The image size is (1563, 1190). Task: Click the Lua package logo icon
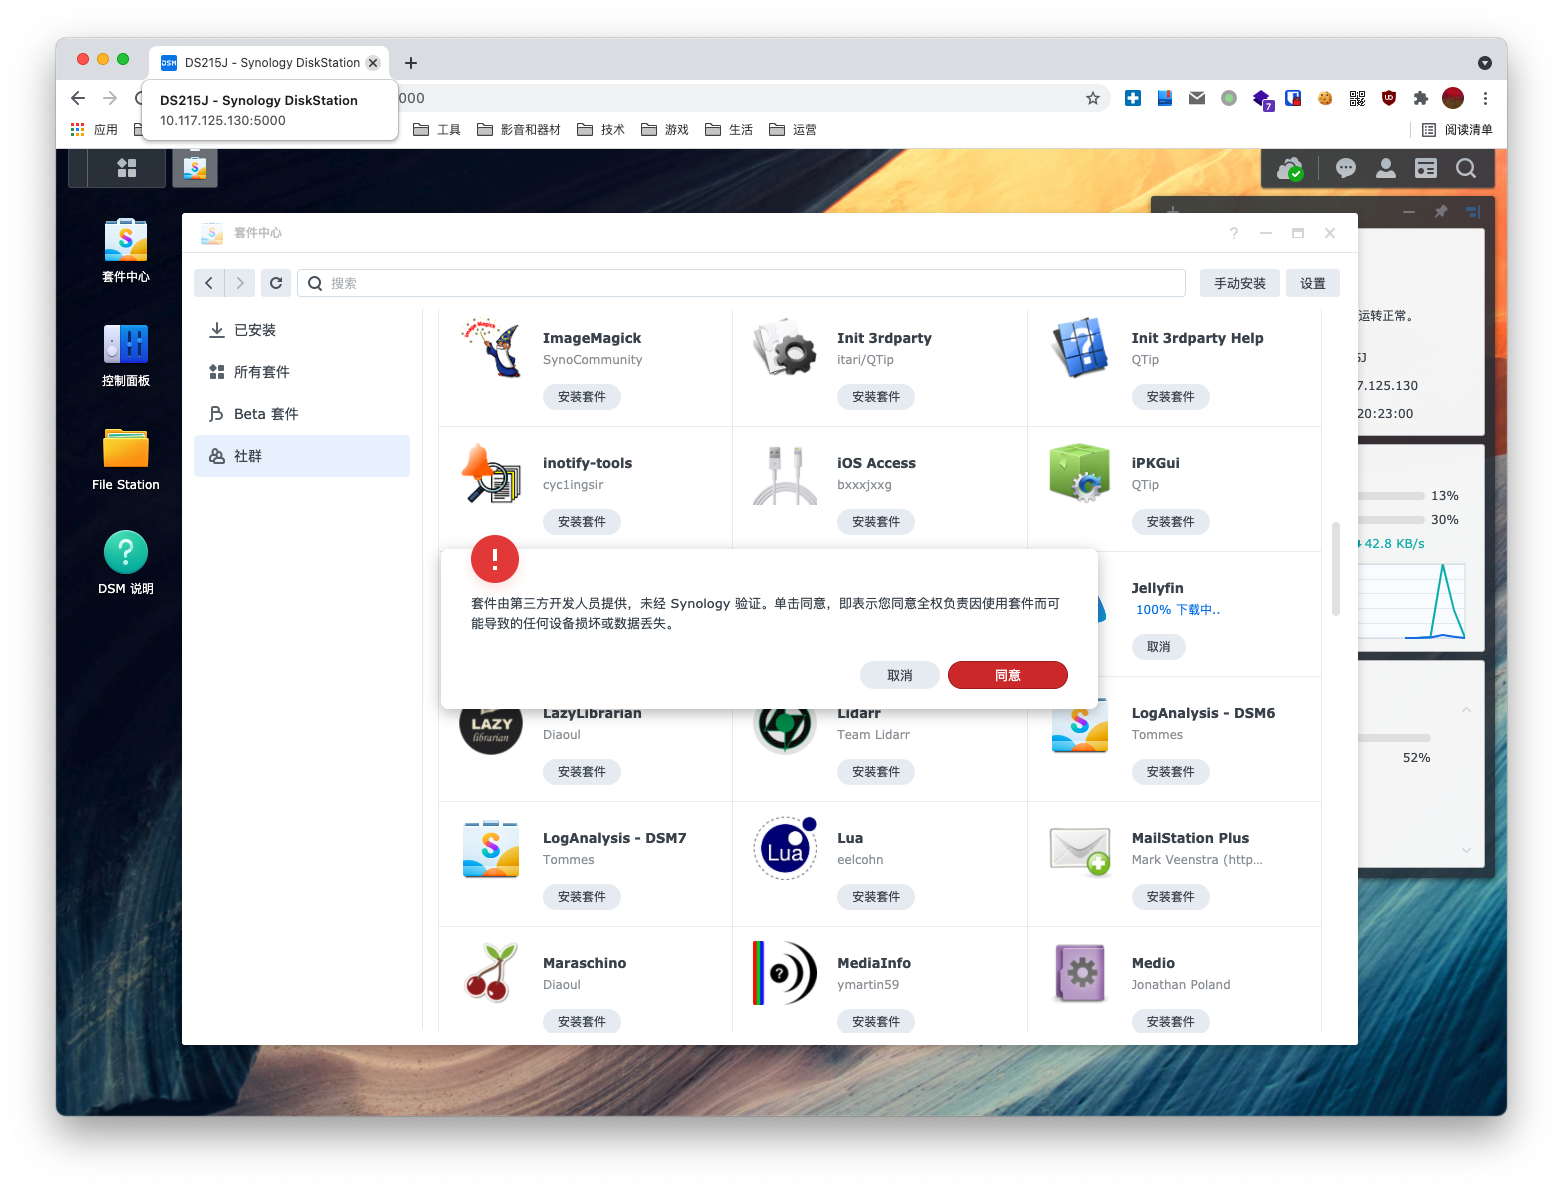785,848
